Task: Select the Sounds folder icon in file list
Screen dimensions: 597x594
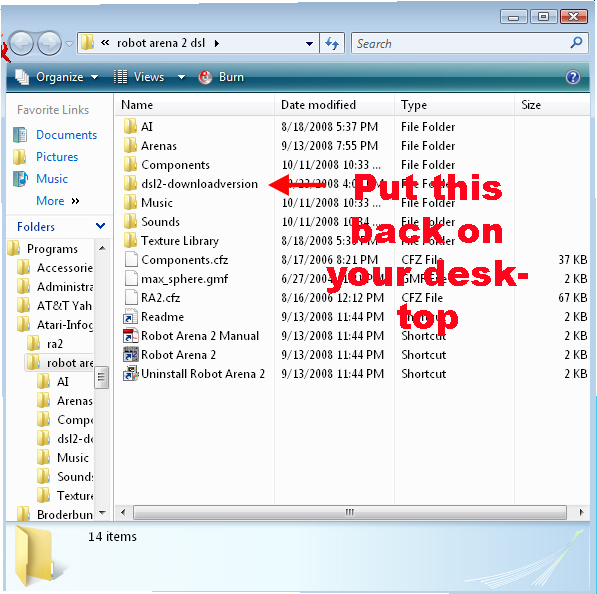Action: pyautogui.click(x=130, y=222)
